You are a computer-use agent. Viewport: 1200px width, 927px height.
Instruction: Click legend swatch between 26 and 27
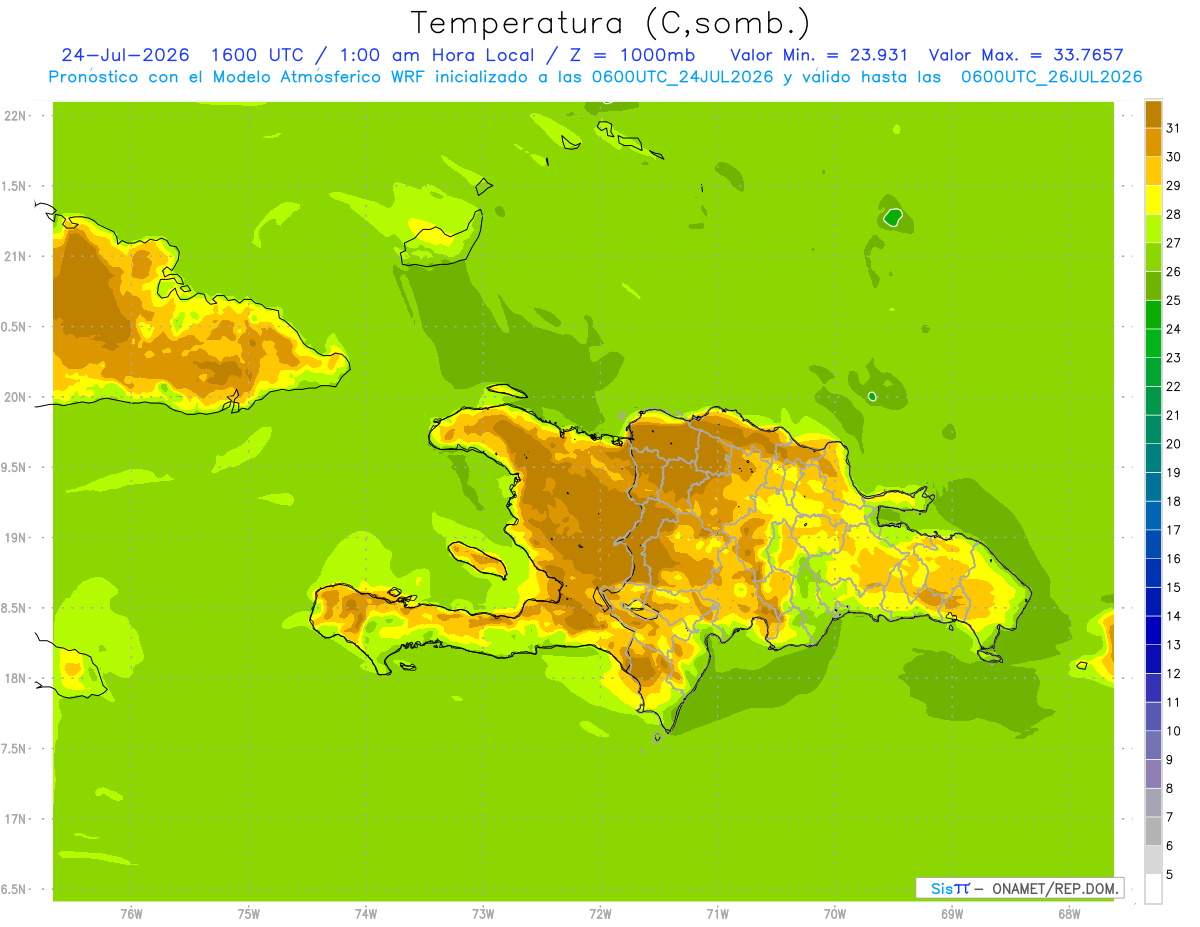pos(1153,257)
